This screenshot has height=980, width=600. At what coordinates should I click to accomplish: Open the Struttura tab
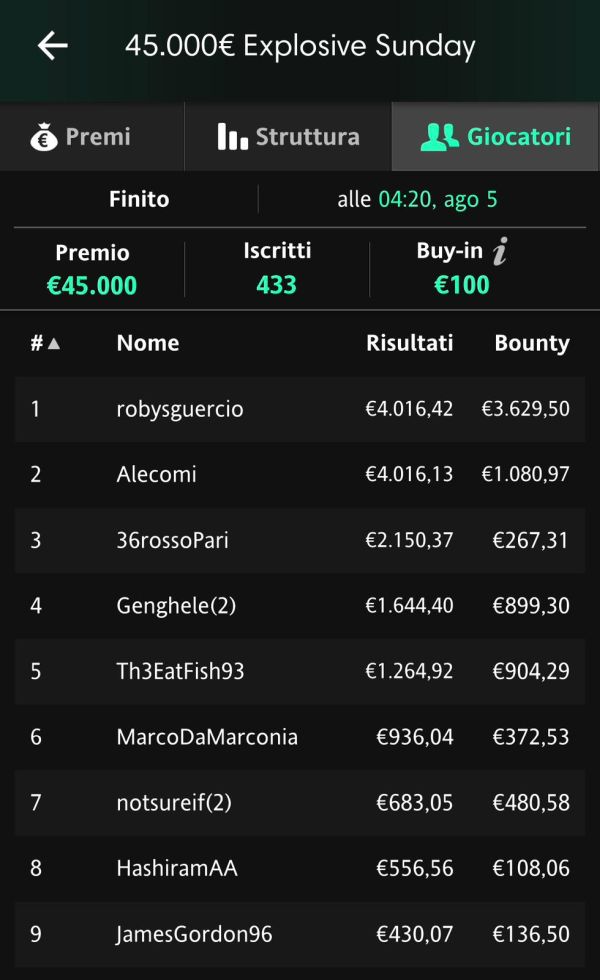pyautogui.click(x=288, y=137)
